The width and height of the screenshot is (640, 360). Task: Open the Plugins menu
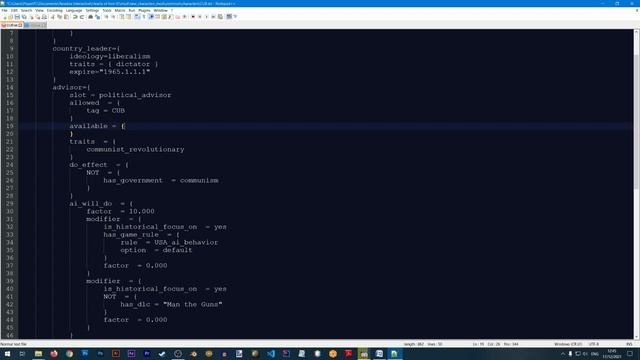144,11
